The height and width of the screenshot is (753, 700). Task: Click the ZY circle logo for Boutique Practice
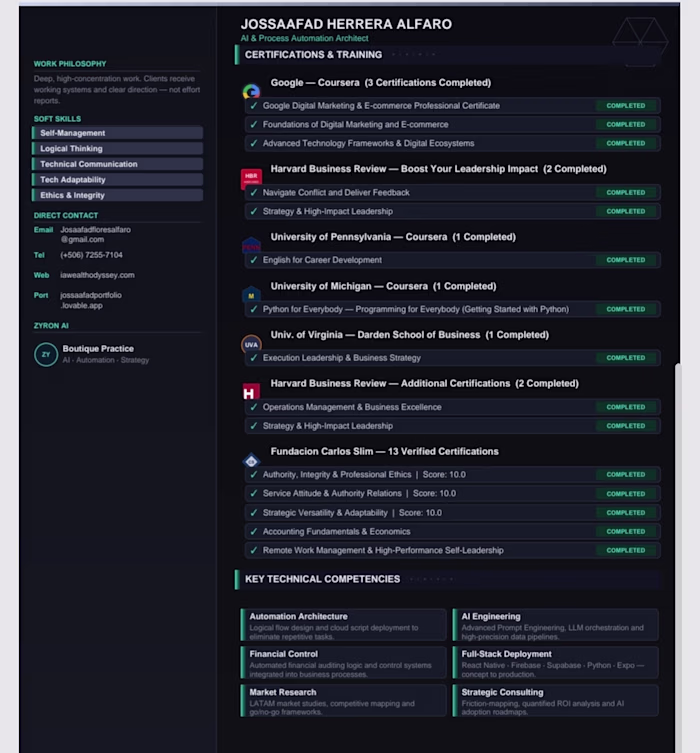(46, 354)
